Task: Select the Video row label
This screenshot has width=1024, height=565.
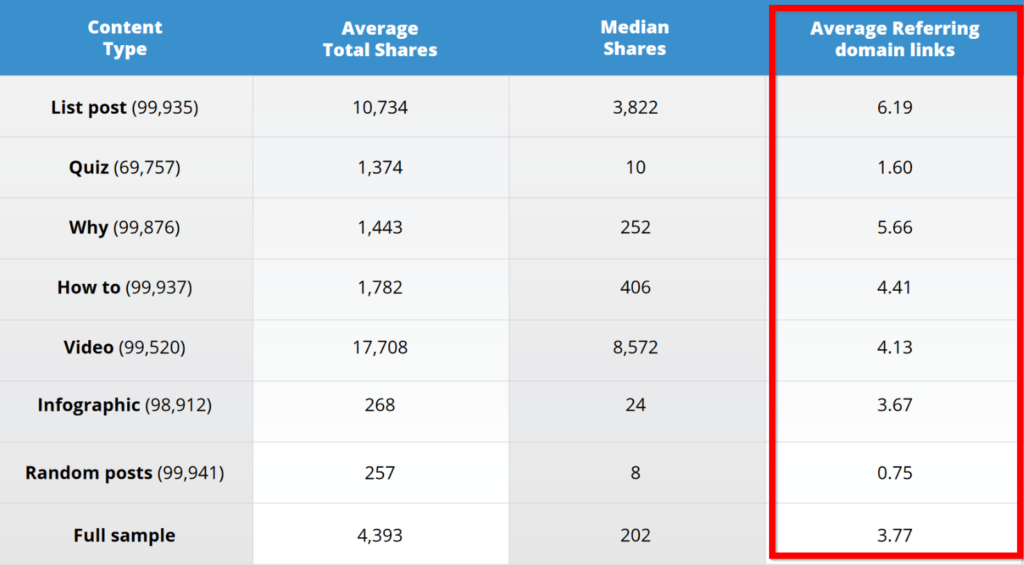Action: 125,347
